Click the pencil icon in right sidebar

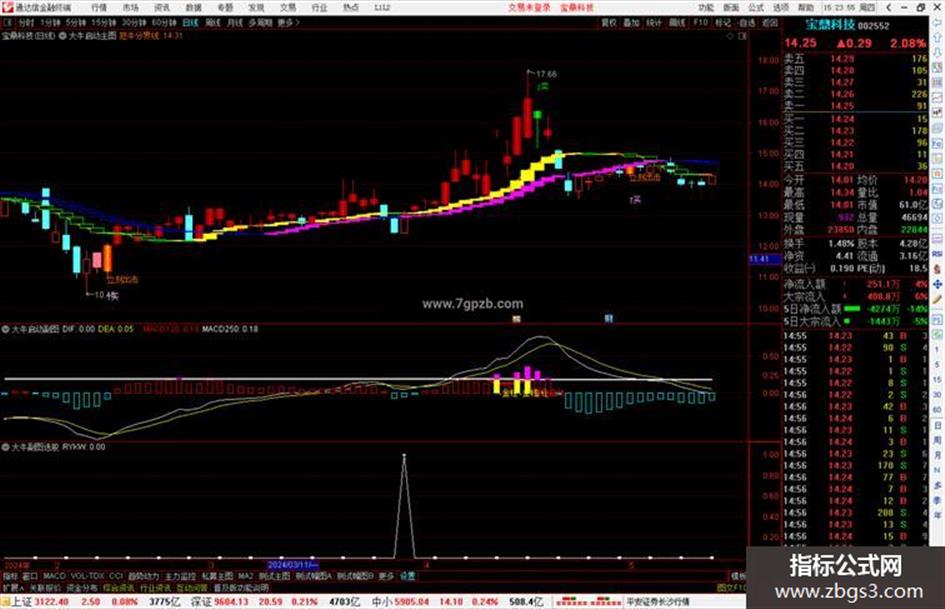click(x=938, y=298)
